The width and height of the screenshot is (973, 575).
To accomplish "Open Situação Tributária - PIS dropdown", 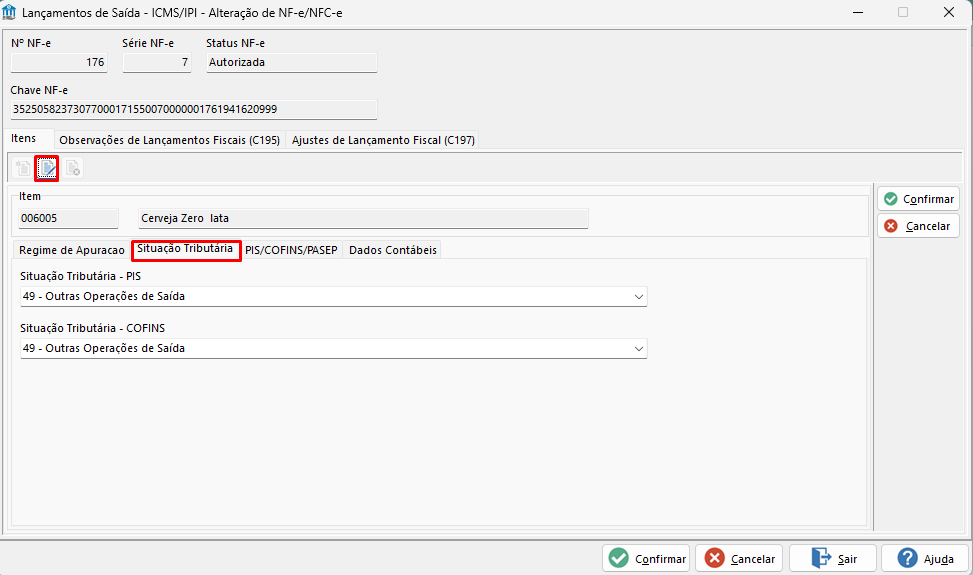I will click(x=333, y=296).
